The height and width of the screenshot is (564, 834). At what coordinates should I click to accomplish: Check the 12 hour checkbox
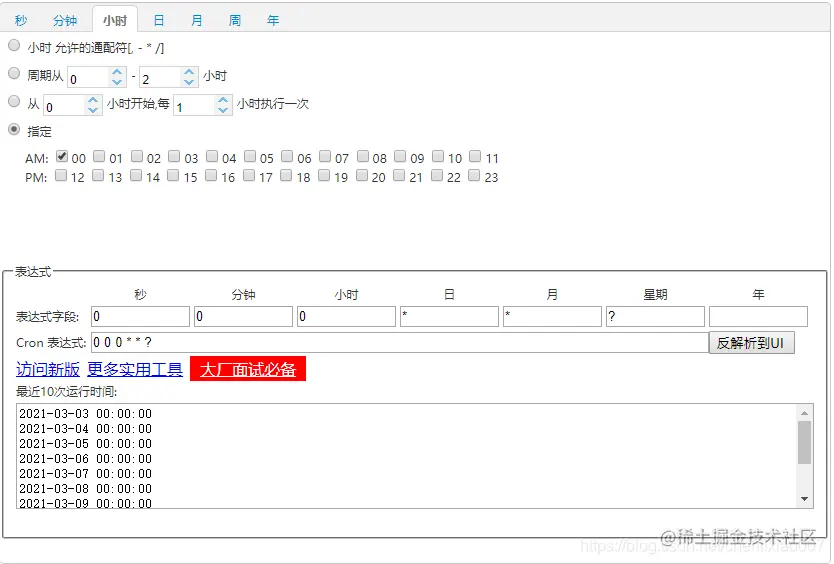(x=61, y=175)
